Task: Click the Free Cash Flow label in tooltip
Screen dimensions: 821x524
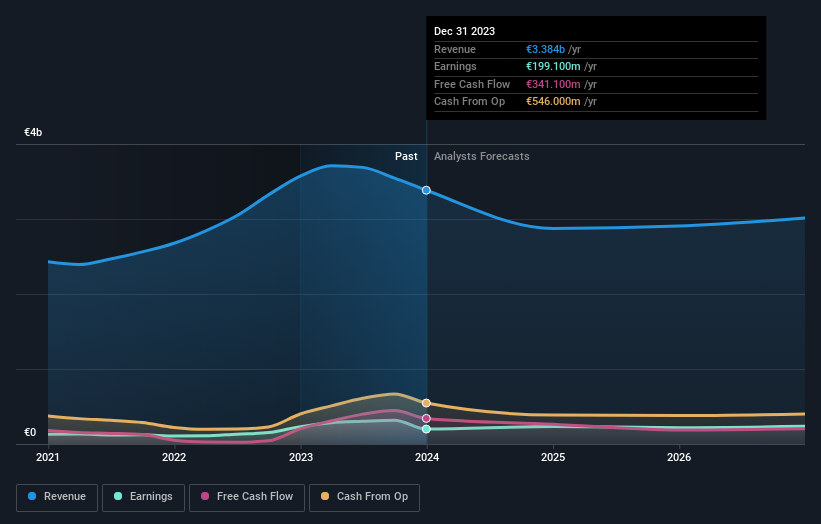Action: 472,84
